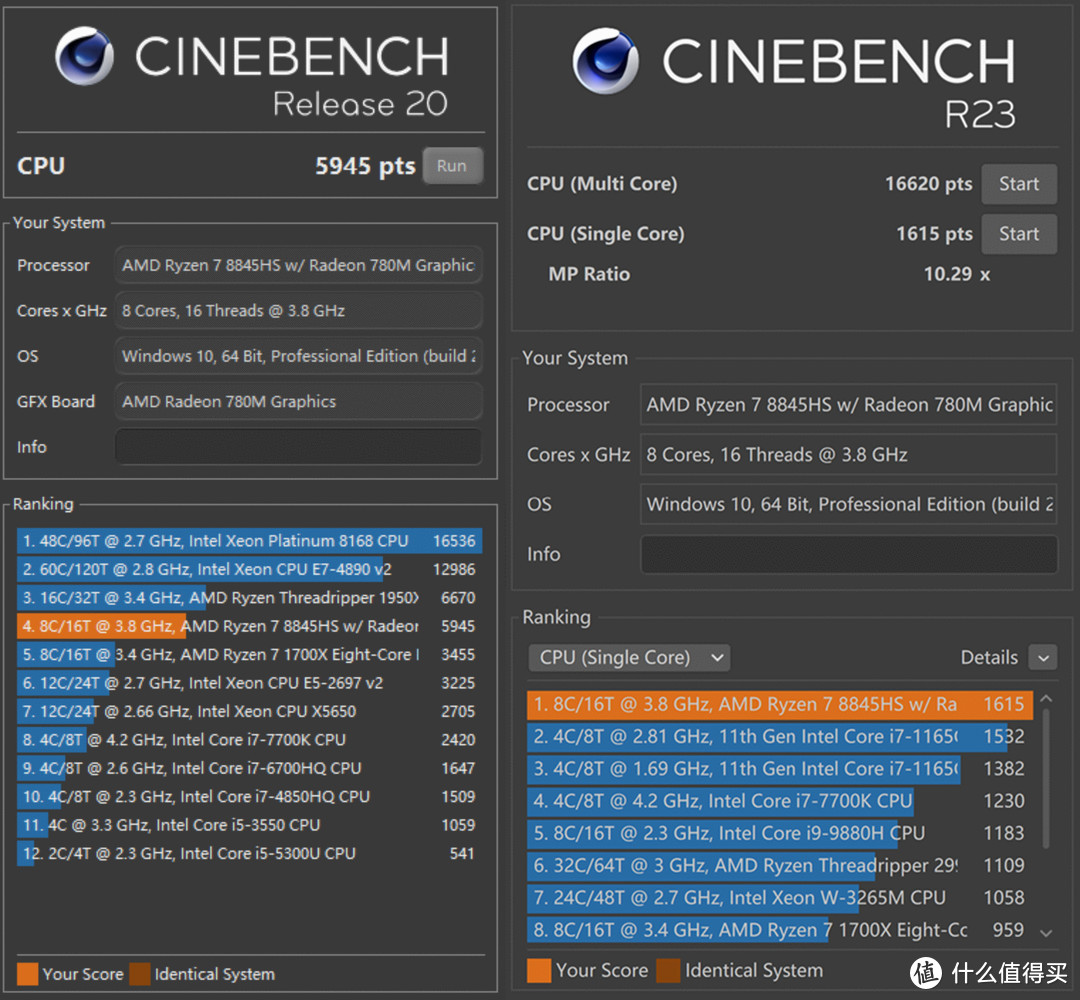
Task: Select the i7-7700K row scoring 2420
Action: (249, 740)
